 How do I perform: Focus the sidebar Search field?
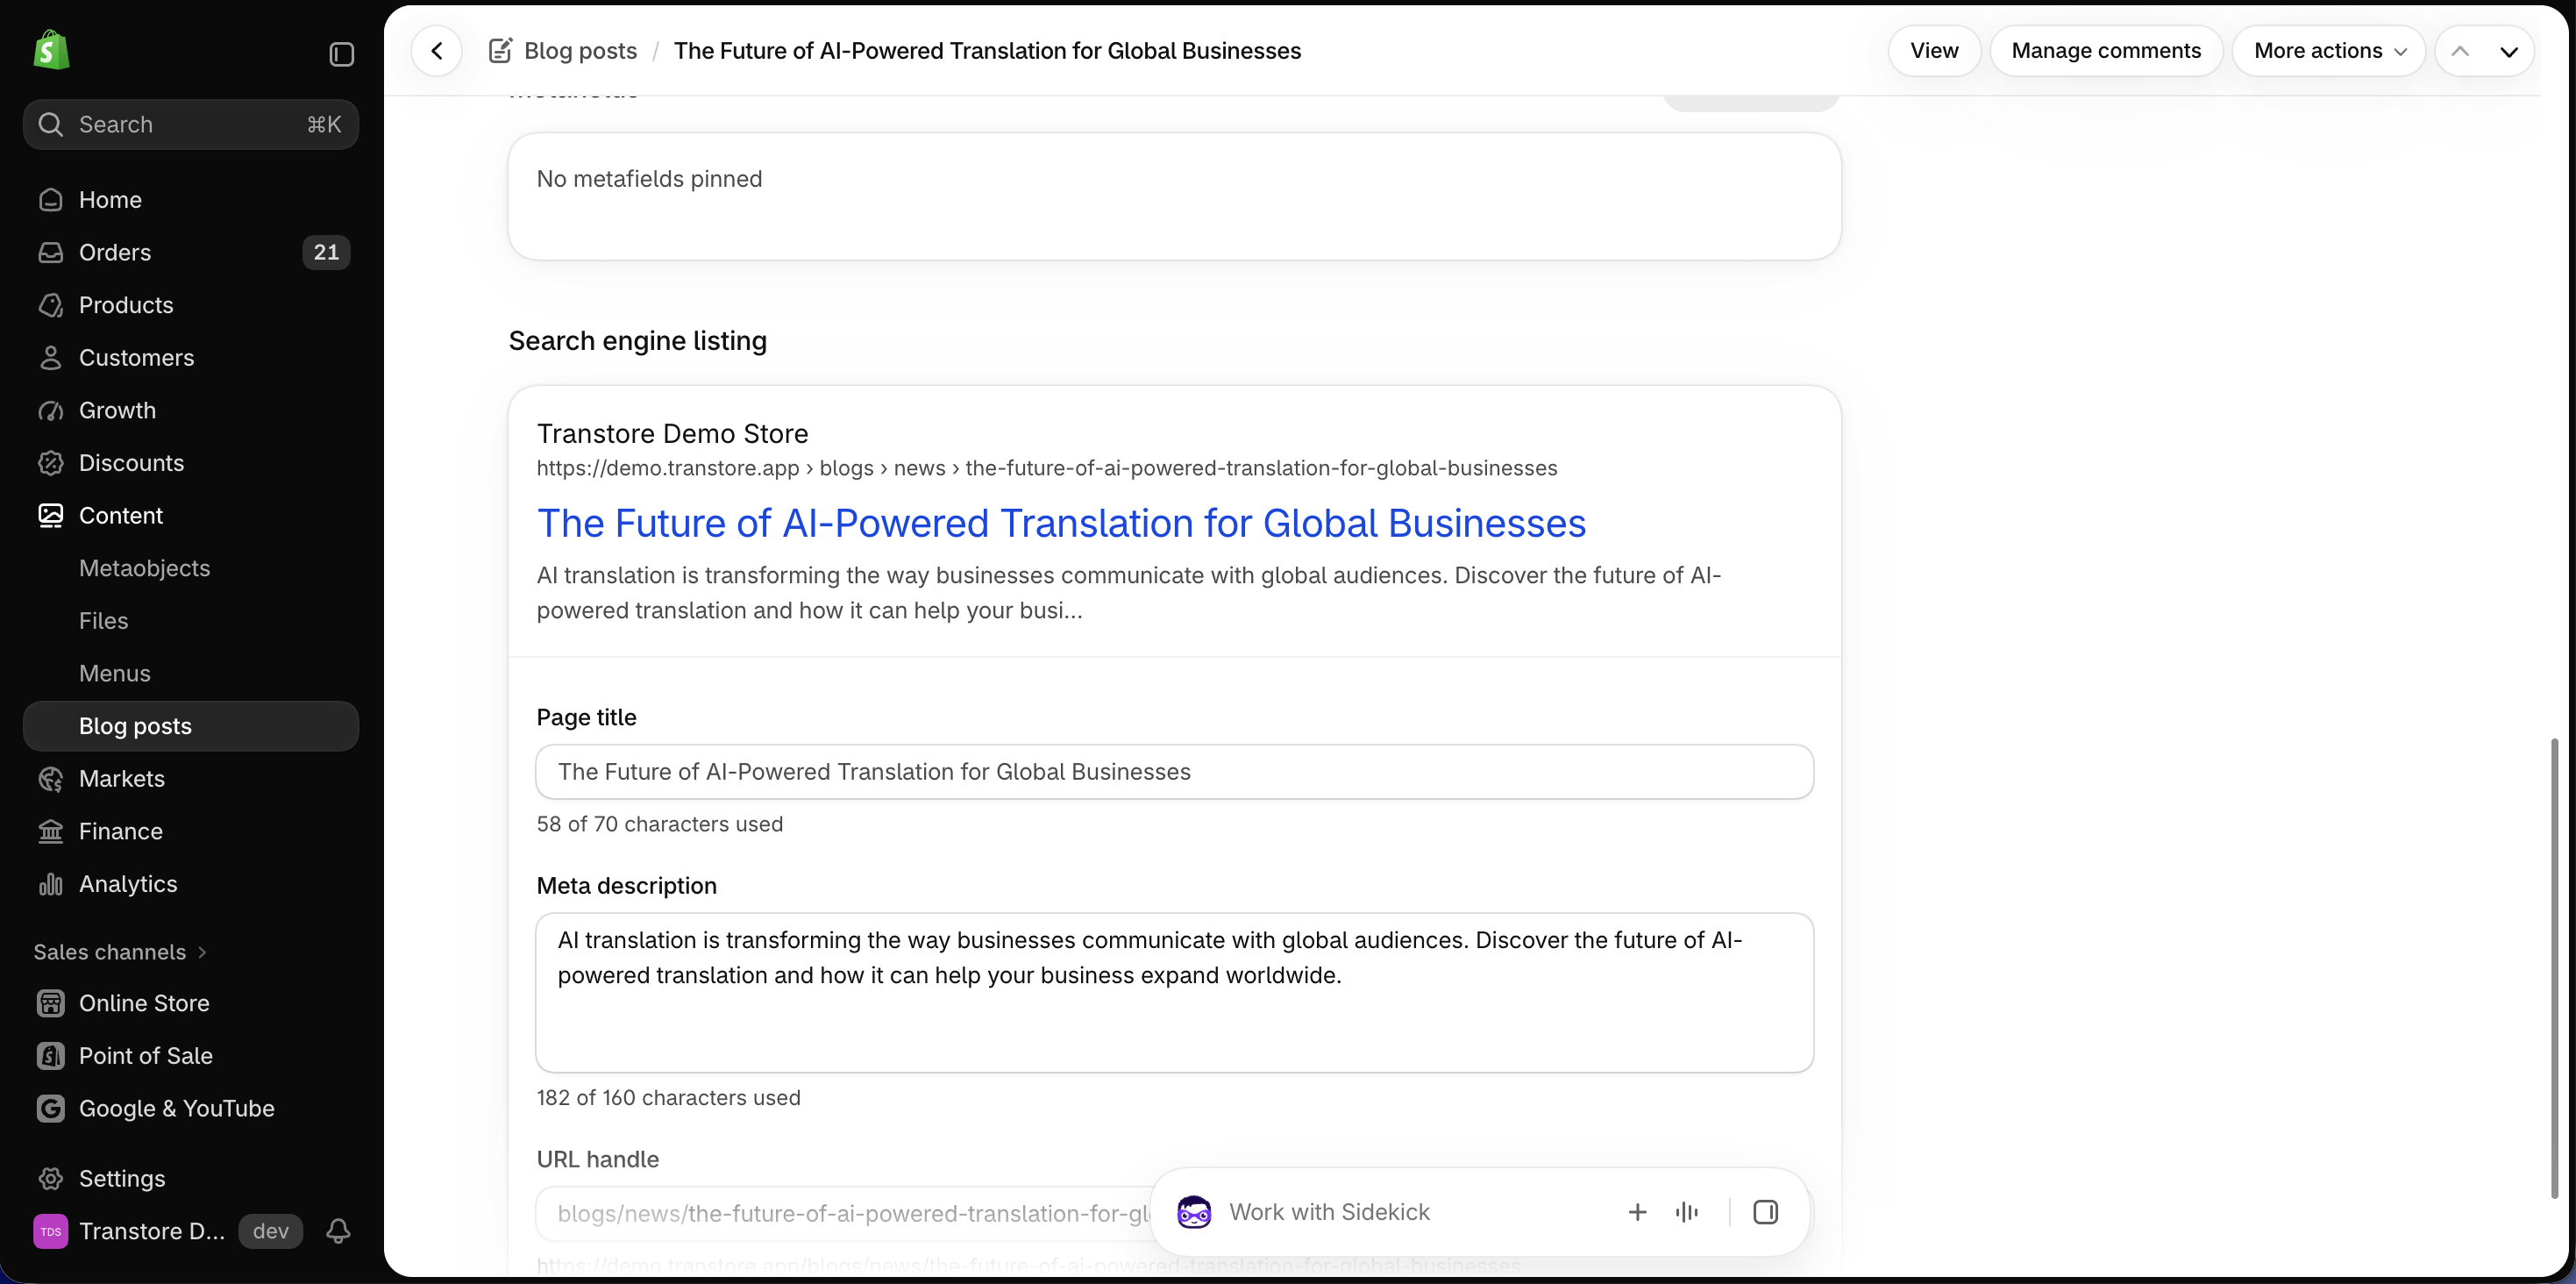[x=190, y=124]
